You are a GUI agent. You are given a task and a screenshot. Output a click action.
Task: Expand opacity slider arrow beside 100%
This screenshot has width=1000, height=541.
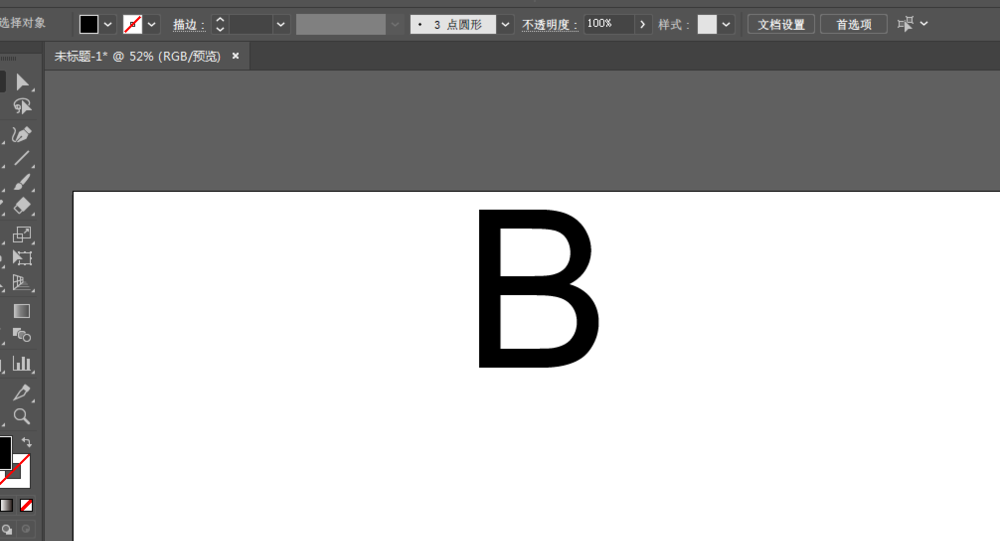pyautogui.click(x=642, y=24)
